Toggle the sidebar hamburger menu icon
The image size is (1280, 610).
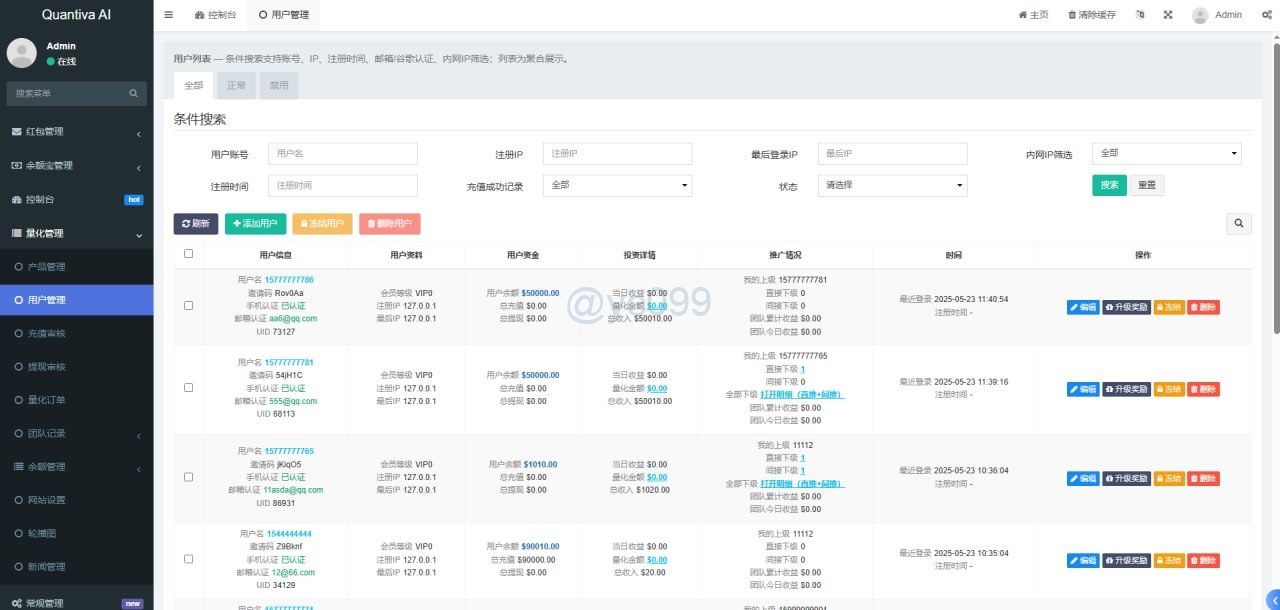pyautogui.click(x=168, y=15)
